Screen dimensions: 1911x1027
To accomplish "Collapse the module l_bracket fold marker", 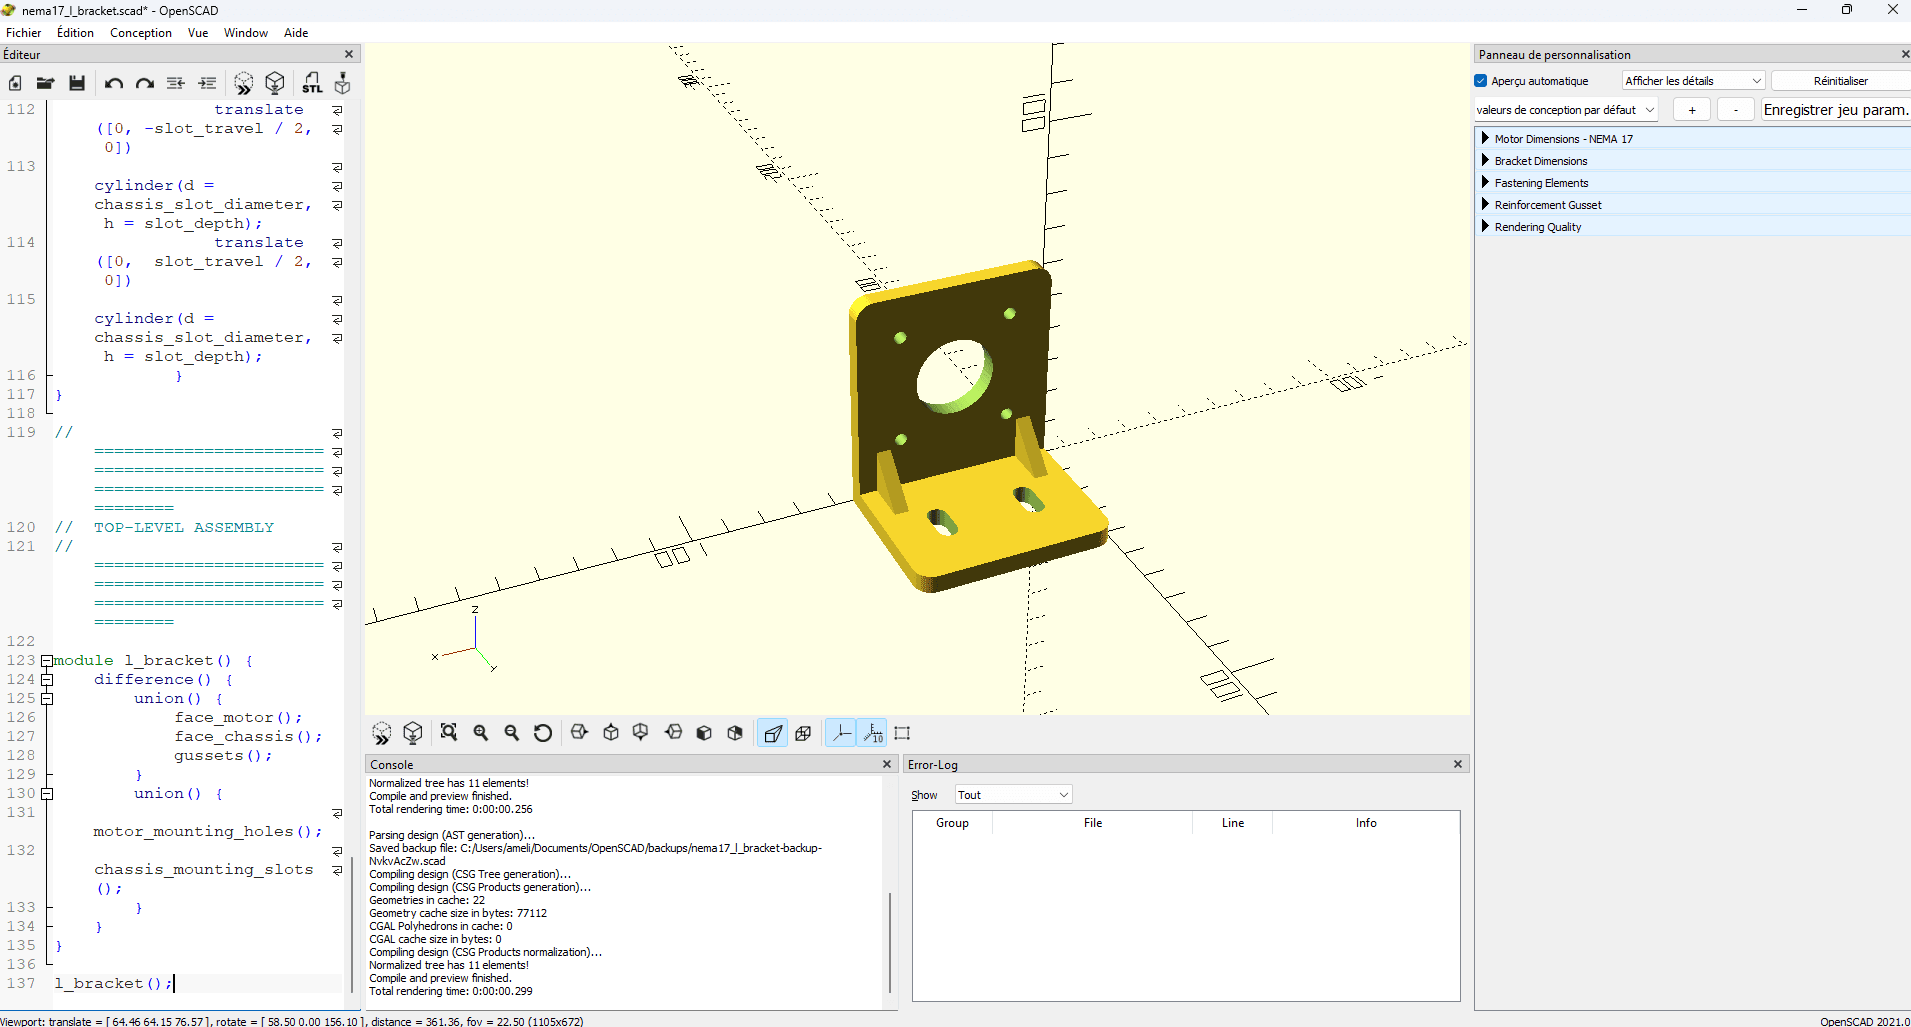I will (x=46, y=661).
